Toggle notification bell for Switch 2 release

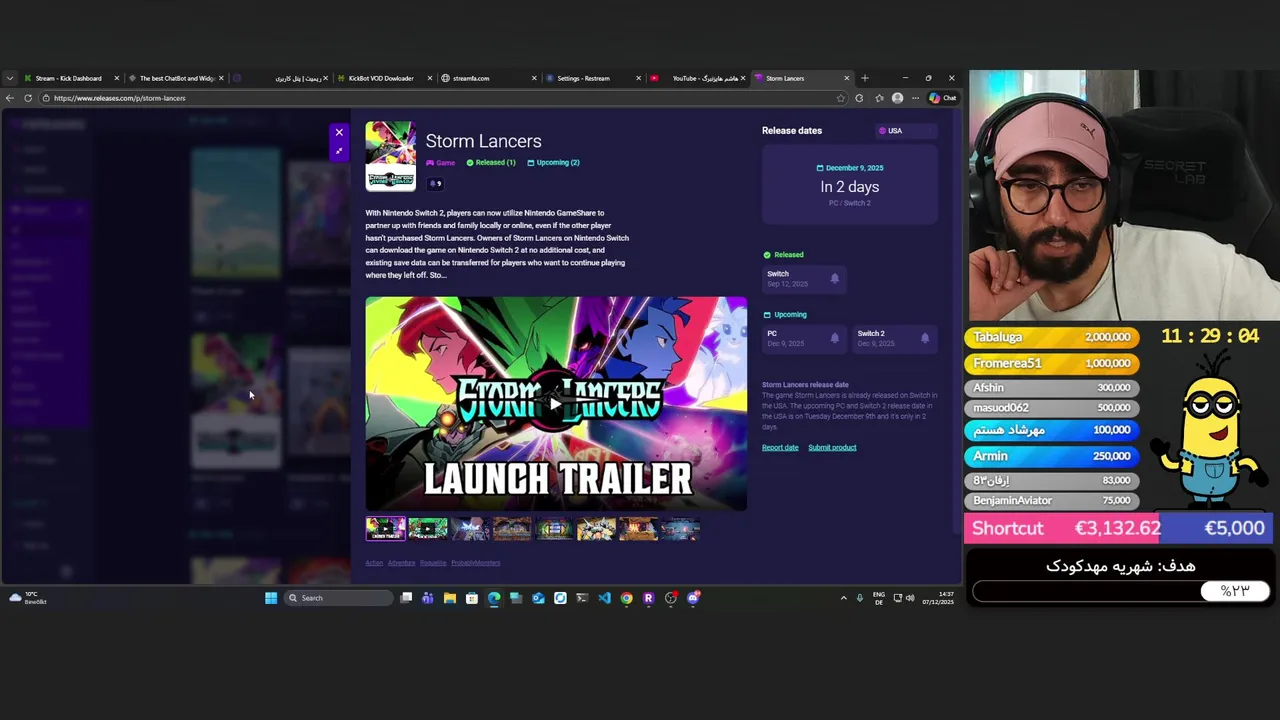tap(924, 338)
